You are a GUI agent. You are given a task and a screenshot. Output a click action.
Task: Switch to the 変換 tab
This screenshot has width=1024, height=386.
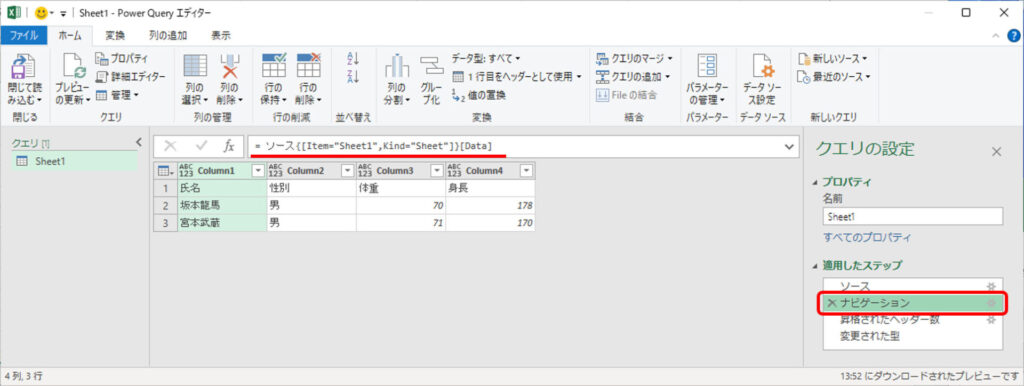click(x=115, y=35)
